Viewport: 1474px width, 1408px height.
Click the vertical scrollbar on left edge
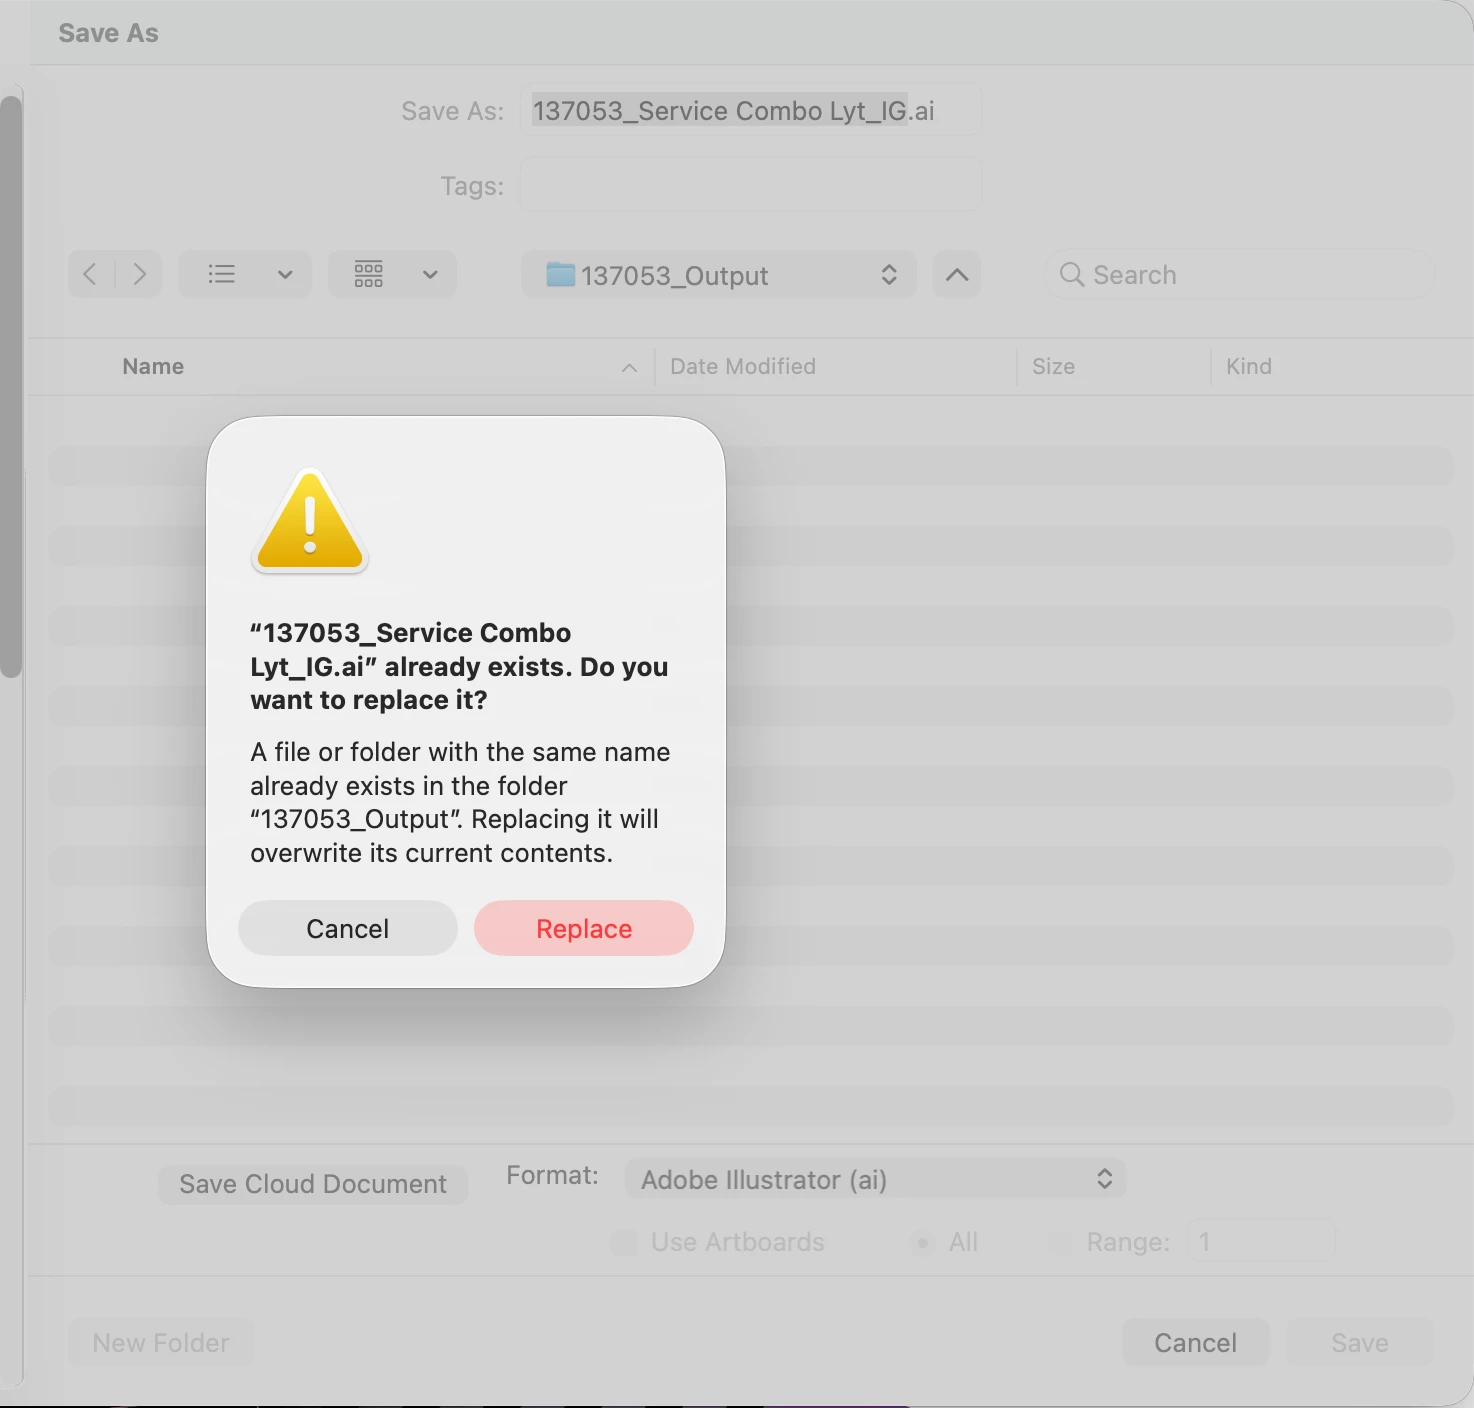pos(11,387)
